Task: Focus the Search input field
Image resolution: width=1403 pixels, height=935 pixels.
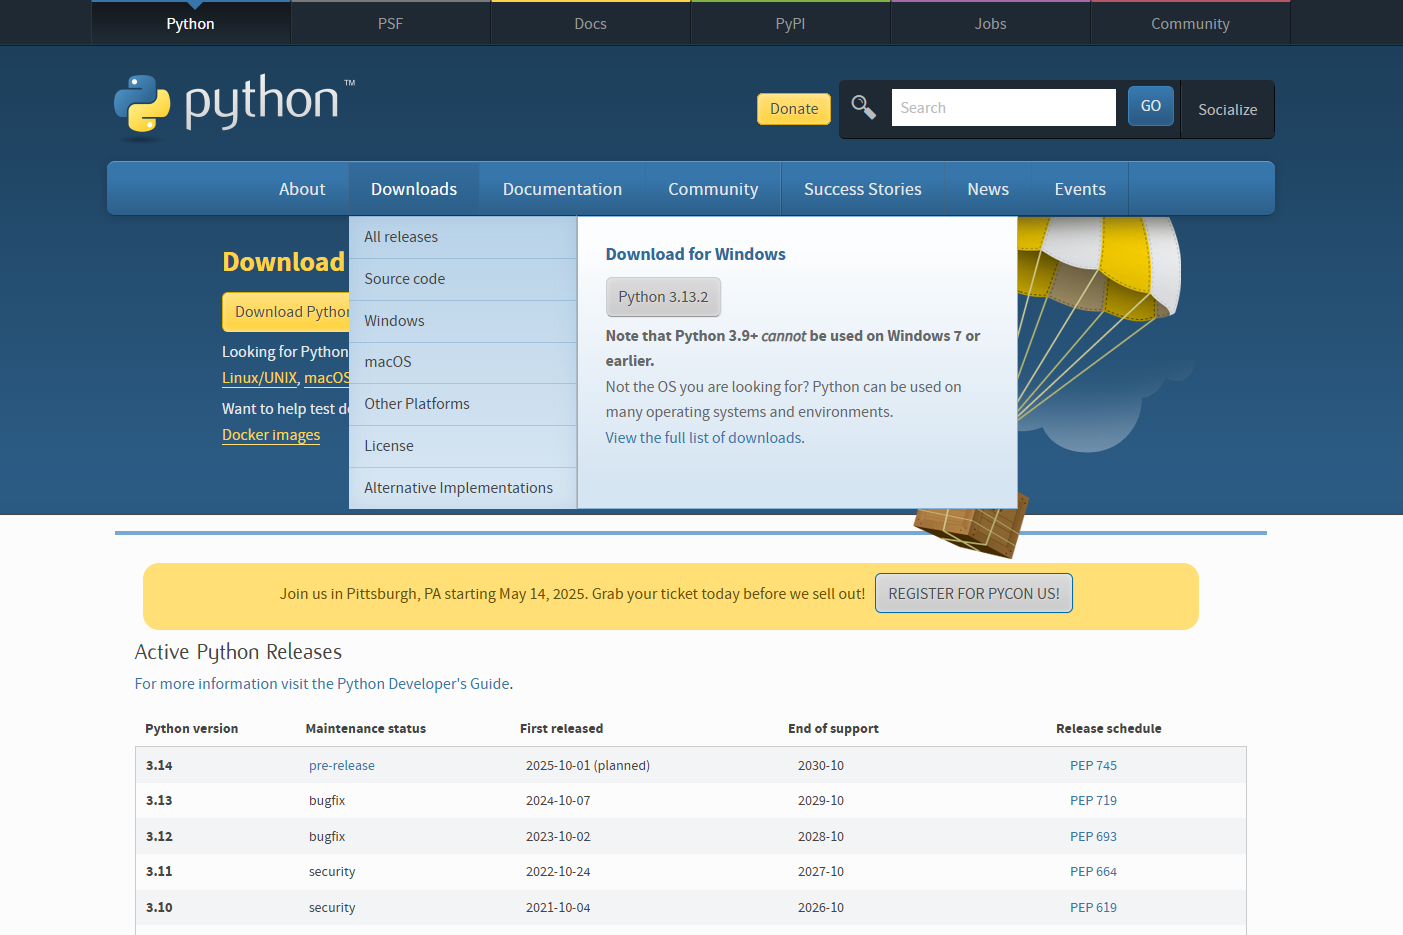Action: pos(1003,107)
